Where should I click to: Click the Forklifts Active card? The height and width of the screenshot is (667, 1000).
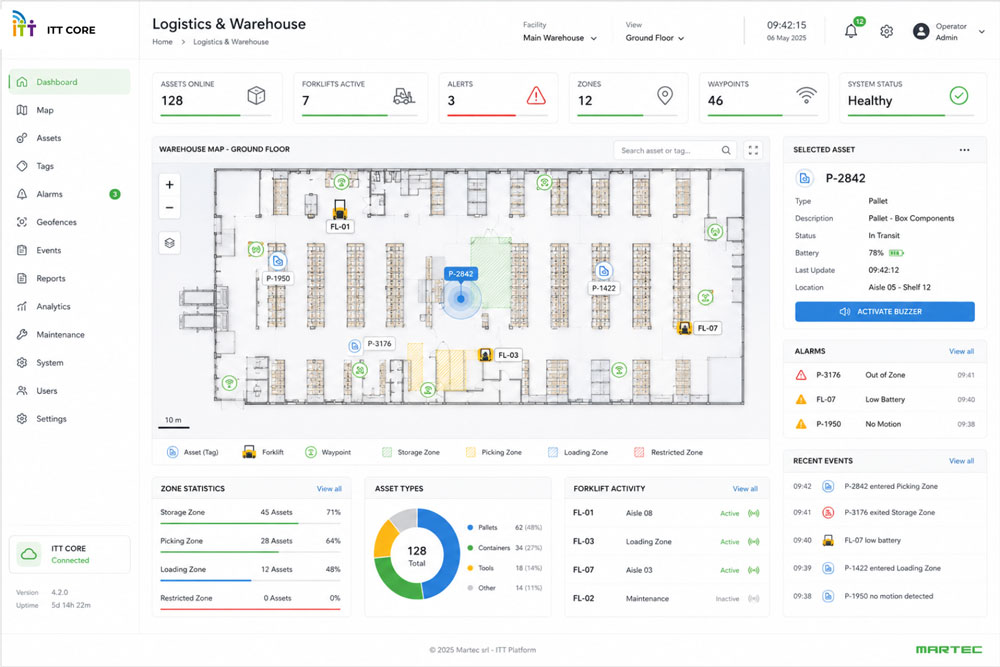pos(360,98)
